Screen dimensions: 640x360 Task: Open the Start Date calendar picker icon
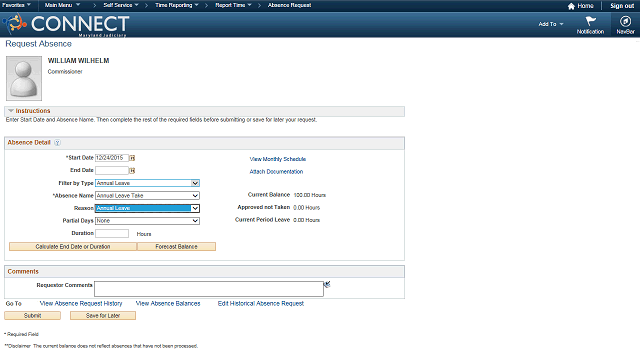tap(132, 158)
